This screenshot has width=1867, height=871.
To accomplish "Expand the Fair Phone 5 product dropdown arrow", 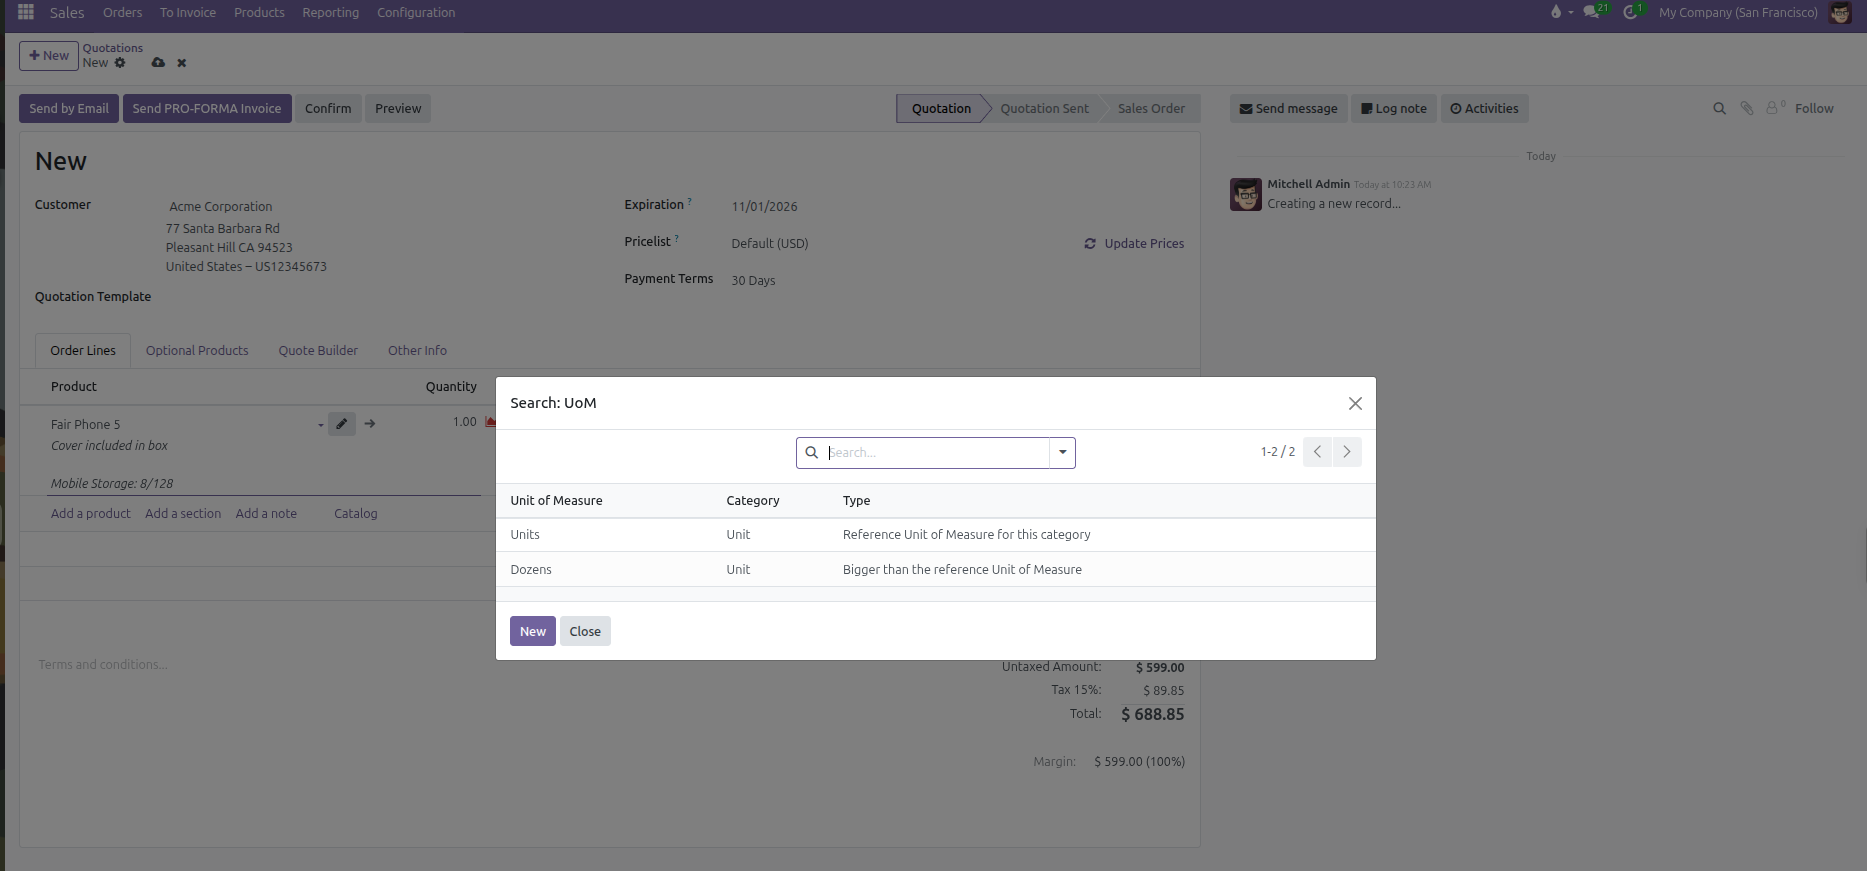I will click(320, 425).
